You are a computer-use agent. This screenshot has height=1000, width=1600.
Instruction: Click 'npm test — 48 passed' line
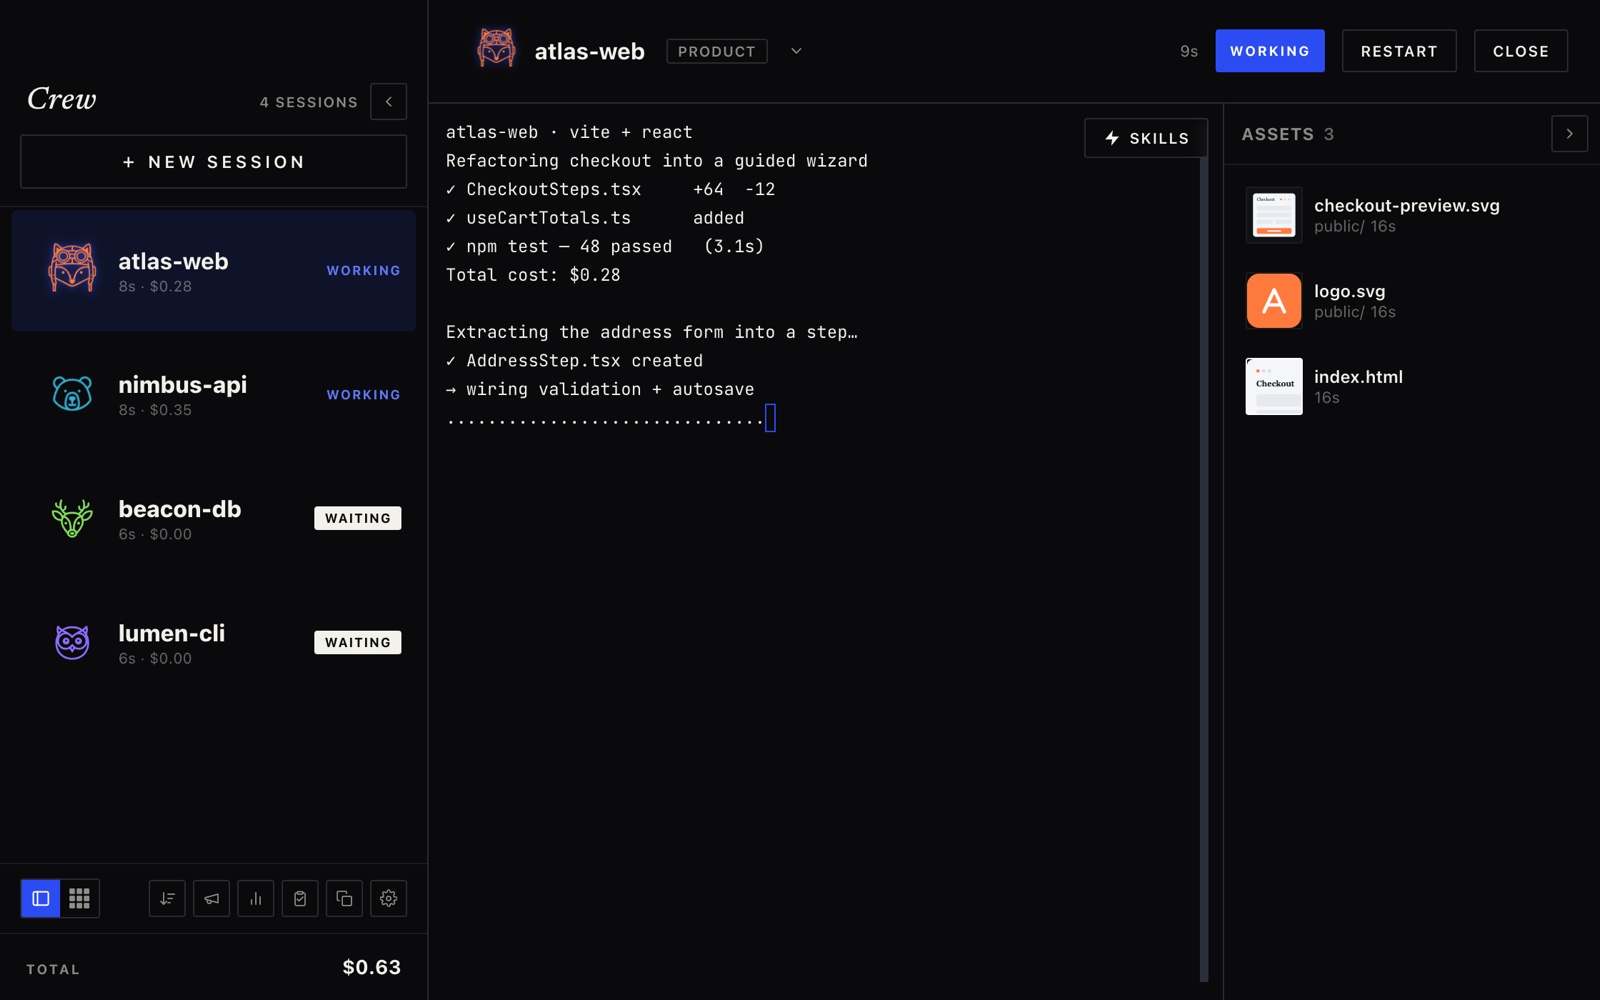tap(605, 246)
